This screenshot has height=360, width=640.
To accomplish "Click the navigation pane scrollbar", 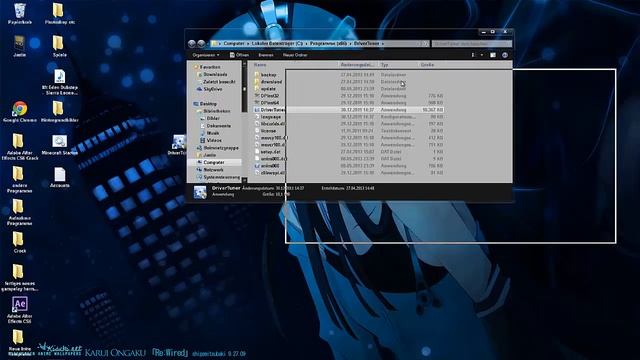I will (244, 122).
